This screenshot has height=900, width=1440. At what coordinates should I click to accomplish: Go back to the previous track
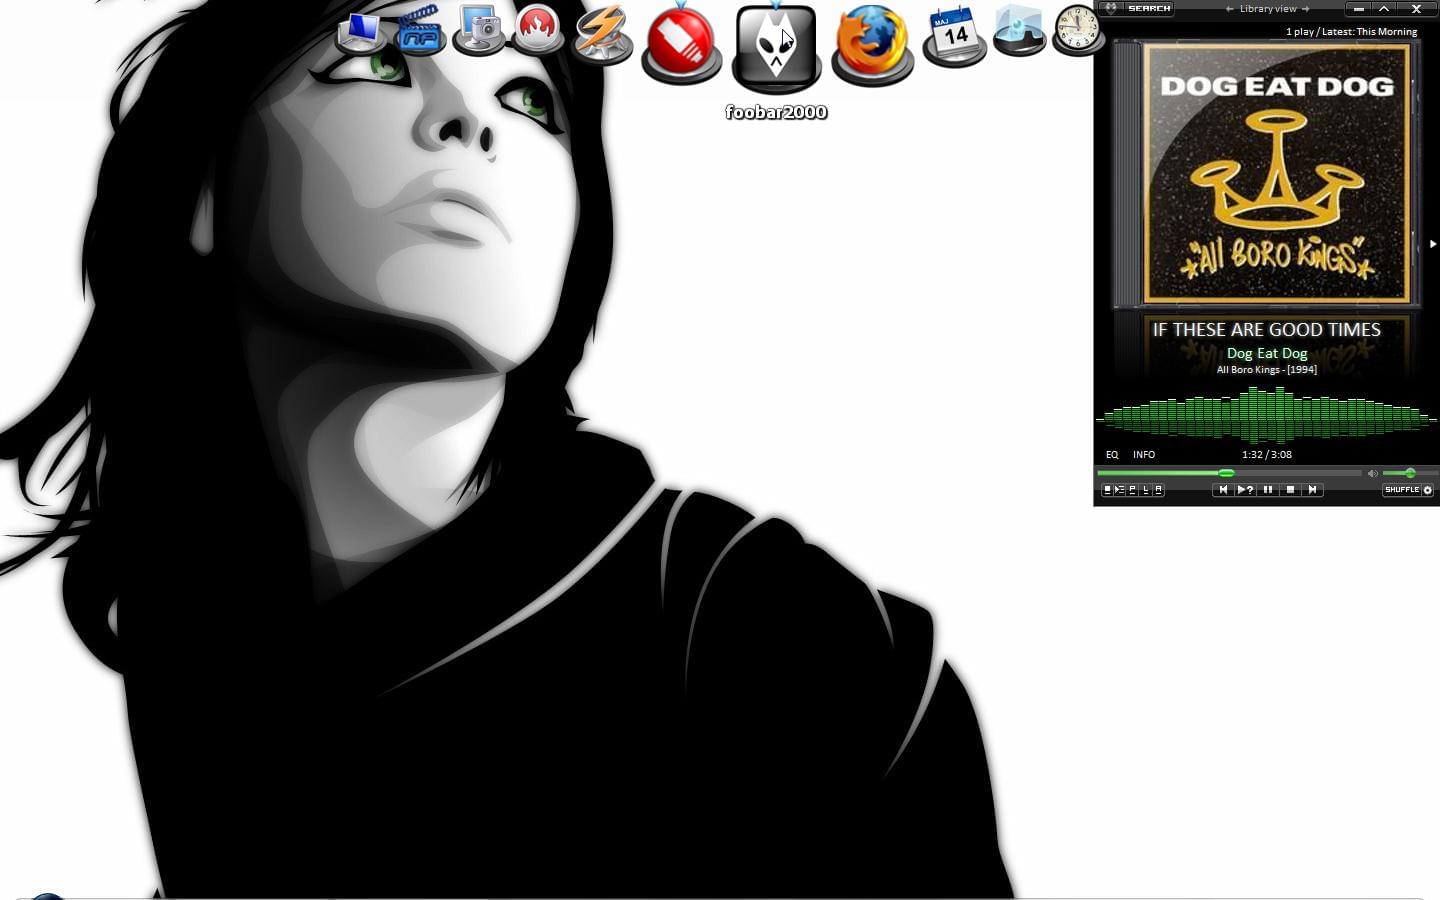pyautogui.click(x=1222, y=490)
